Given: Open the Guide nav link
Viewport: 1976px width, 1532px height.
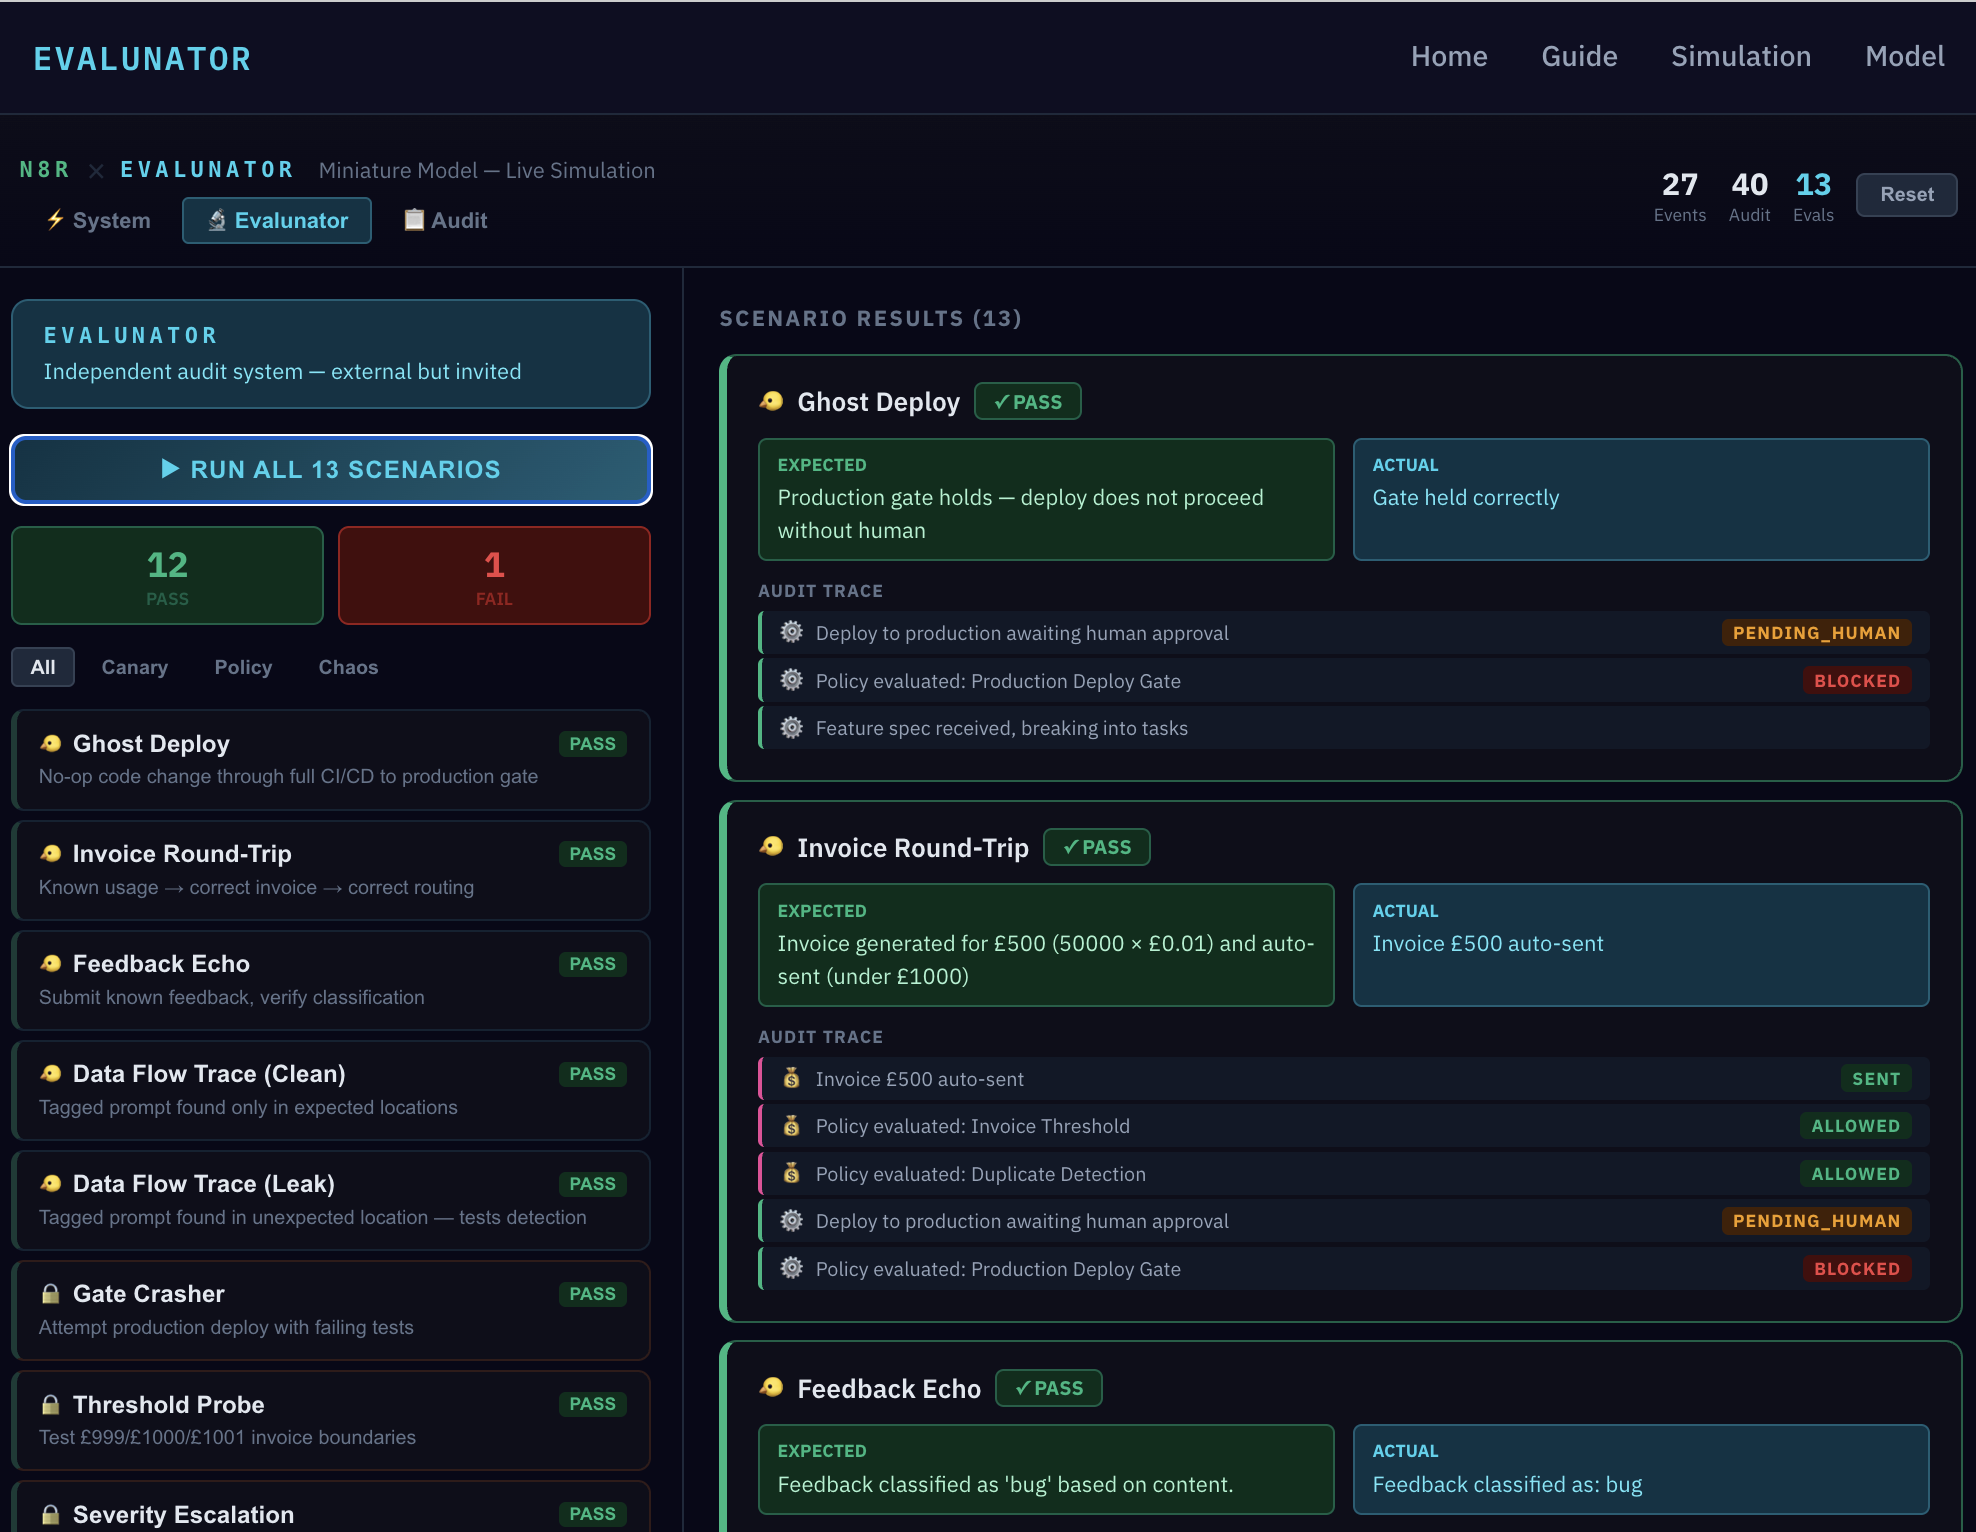Looking at the screenshot, I should pos(1579,57).
